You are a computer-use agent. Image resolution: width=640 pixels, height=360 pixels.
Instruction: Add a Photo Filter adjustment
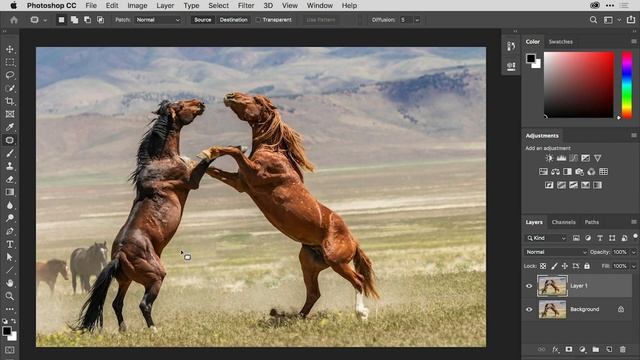point(579,171)
